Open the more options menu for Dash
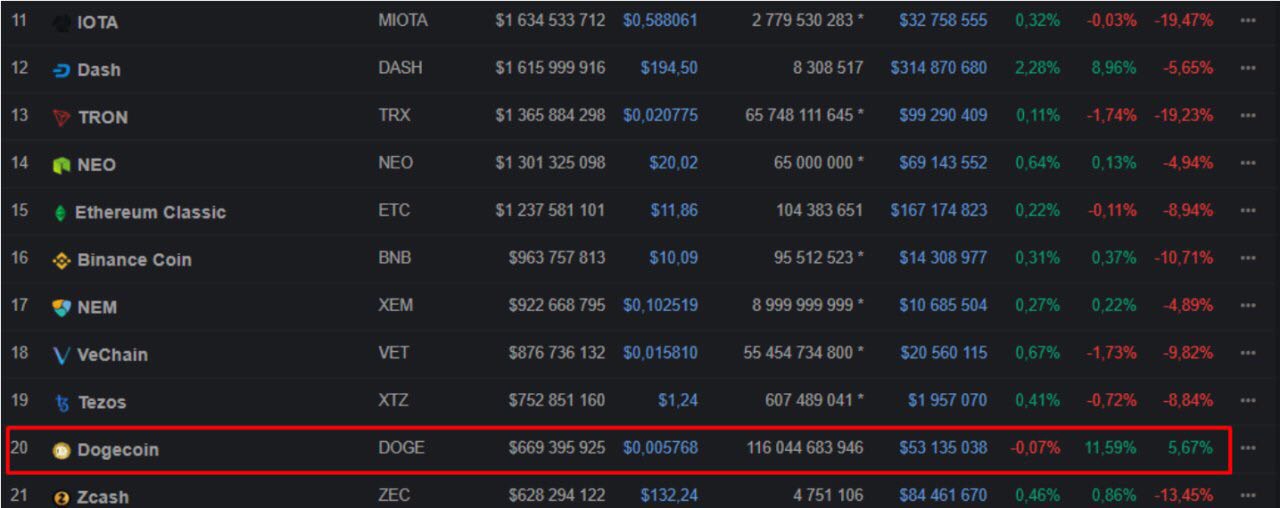Image resolution: width=1280 pixels, height=508 pixels. click(1247, 68)
